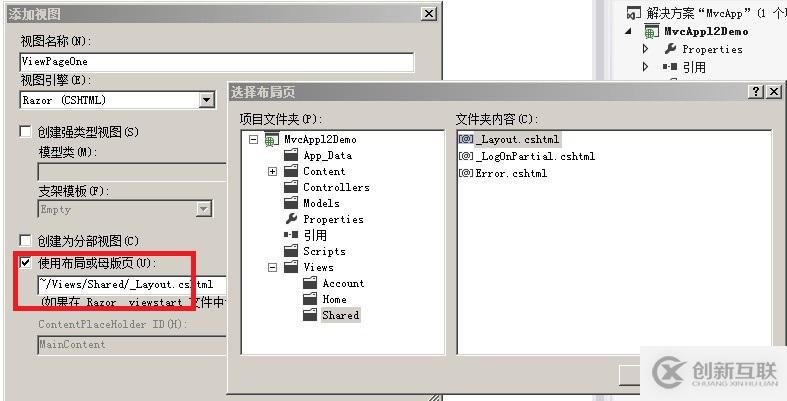Click the 模型类 input field
Viewport: 787px width, 401px height.
(x=133, y=172)
